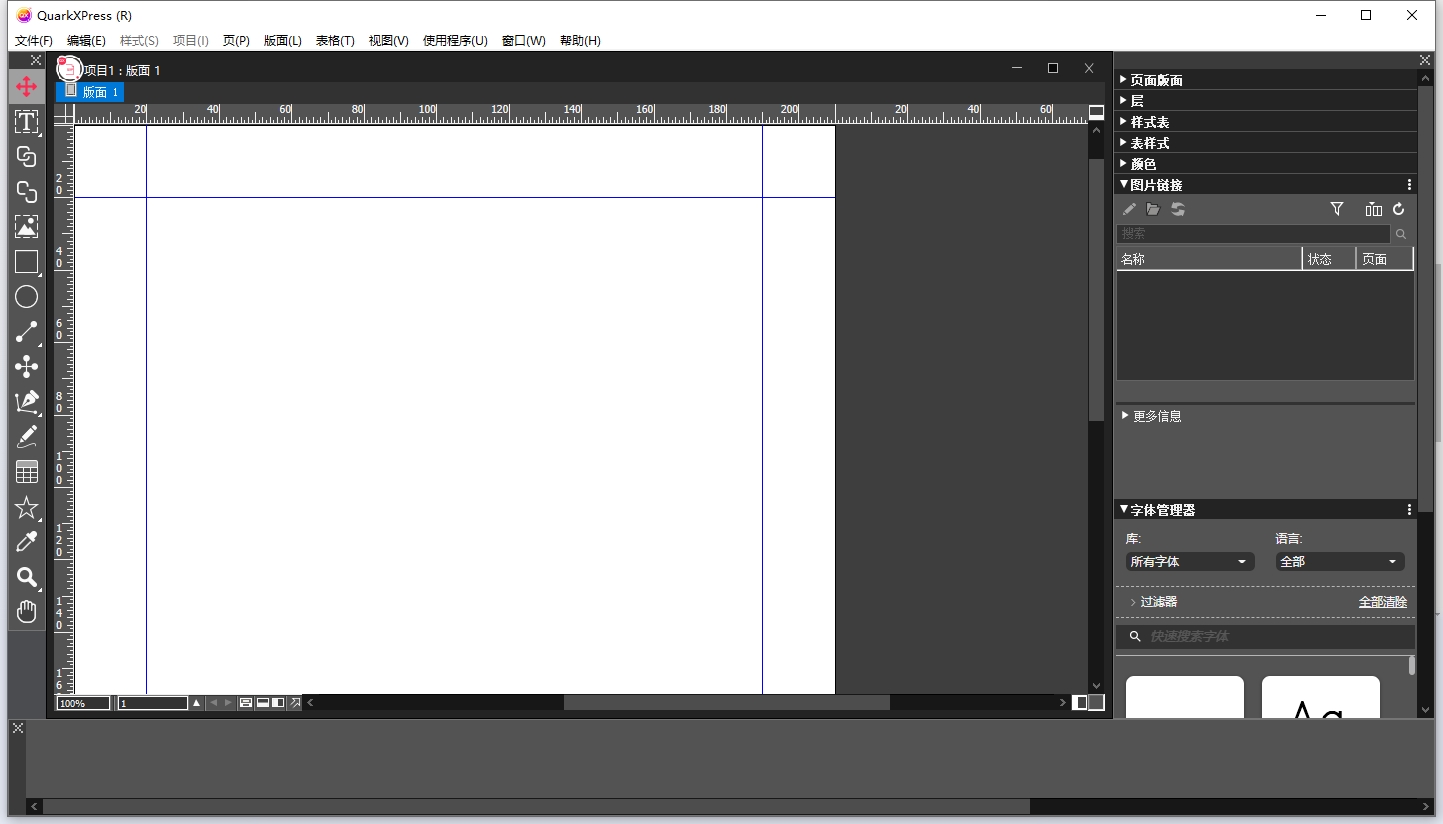Click the update links sync icon
Viewport: 1443px width, 824px height.
[1178, 209]
